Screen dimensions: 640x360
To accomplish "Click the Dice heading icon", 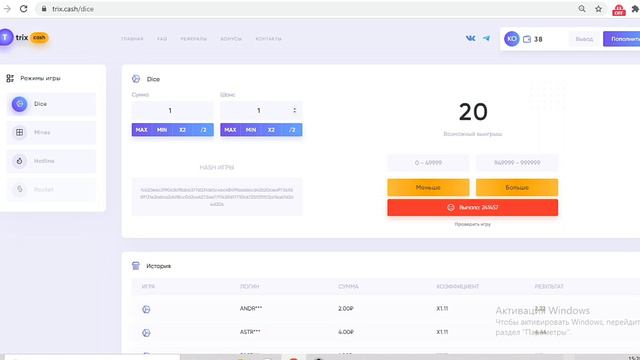I will pyautogui.click(x=136, y=79).
